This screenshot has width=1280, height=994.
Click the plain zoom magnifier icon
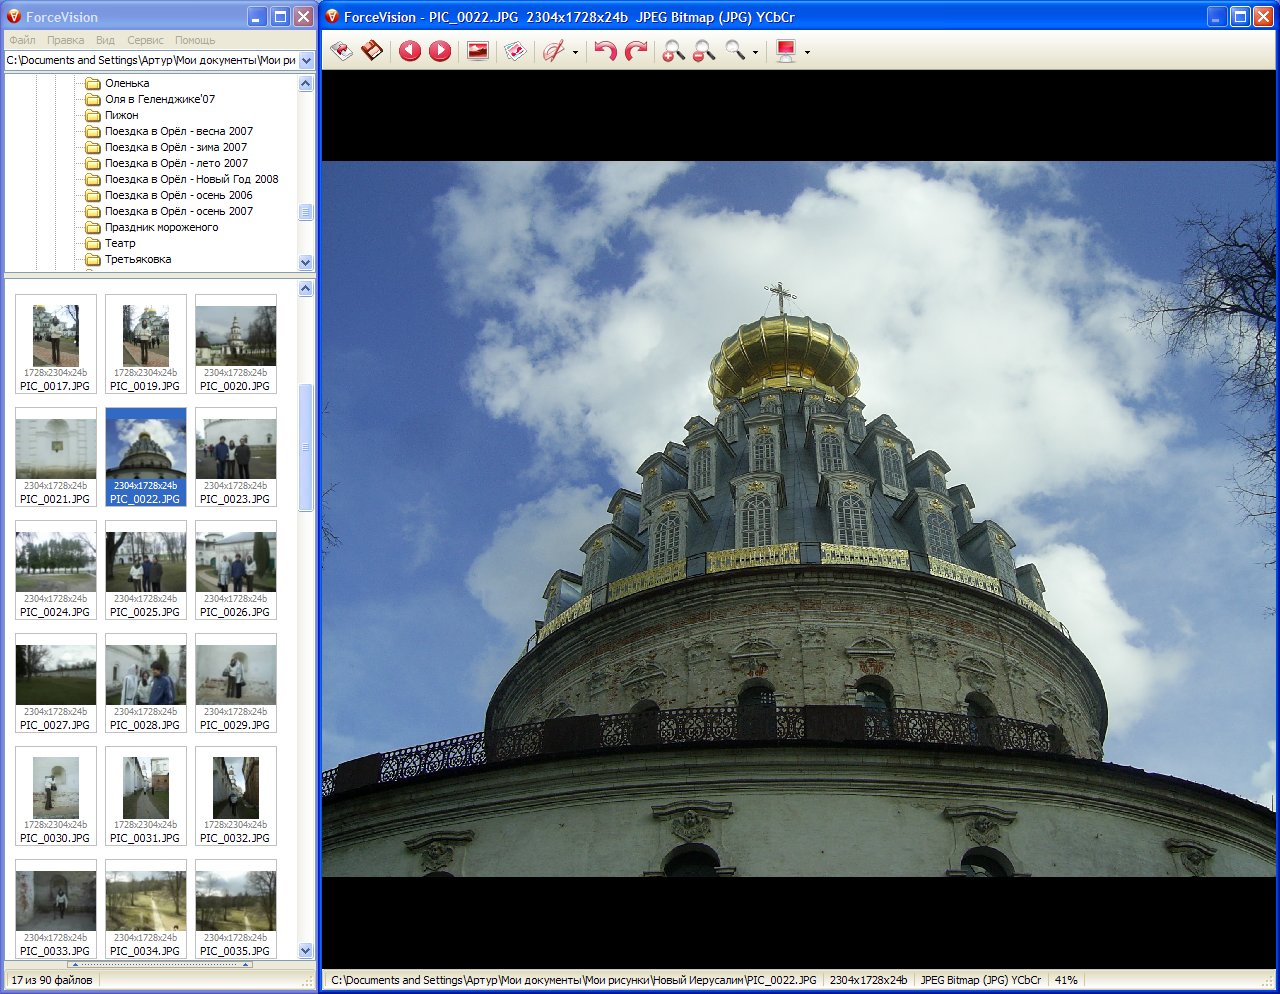[x=735, y=51]
